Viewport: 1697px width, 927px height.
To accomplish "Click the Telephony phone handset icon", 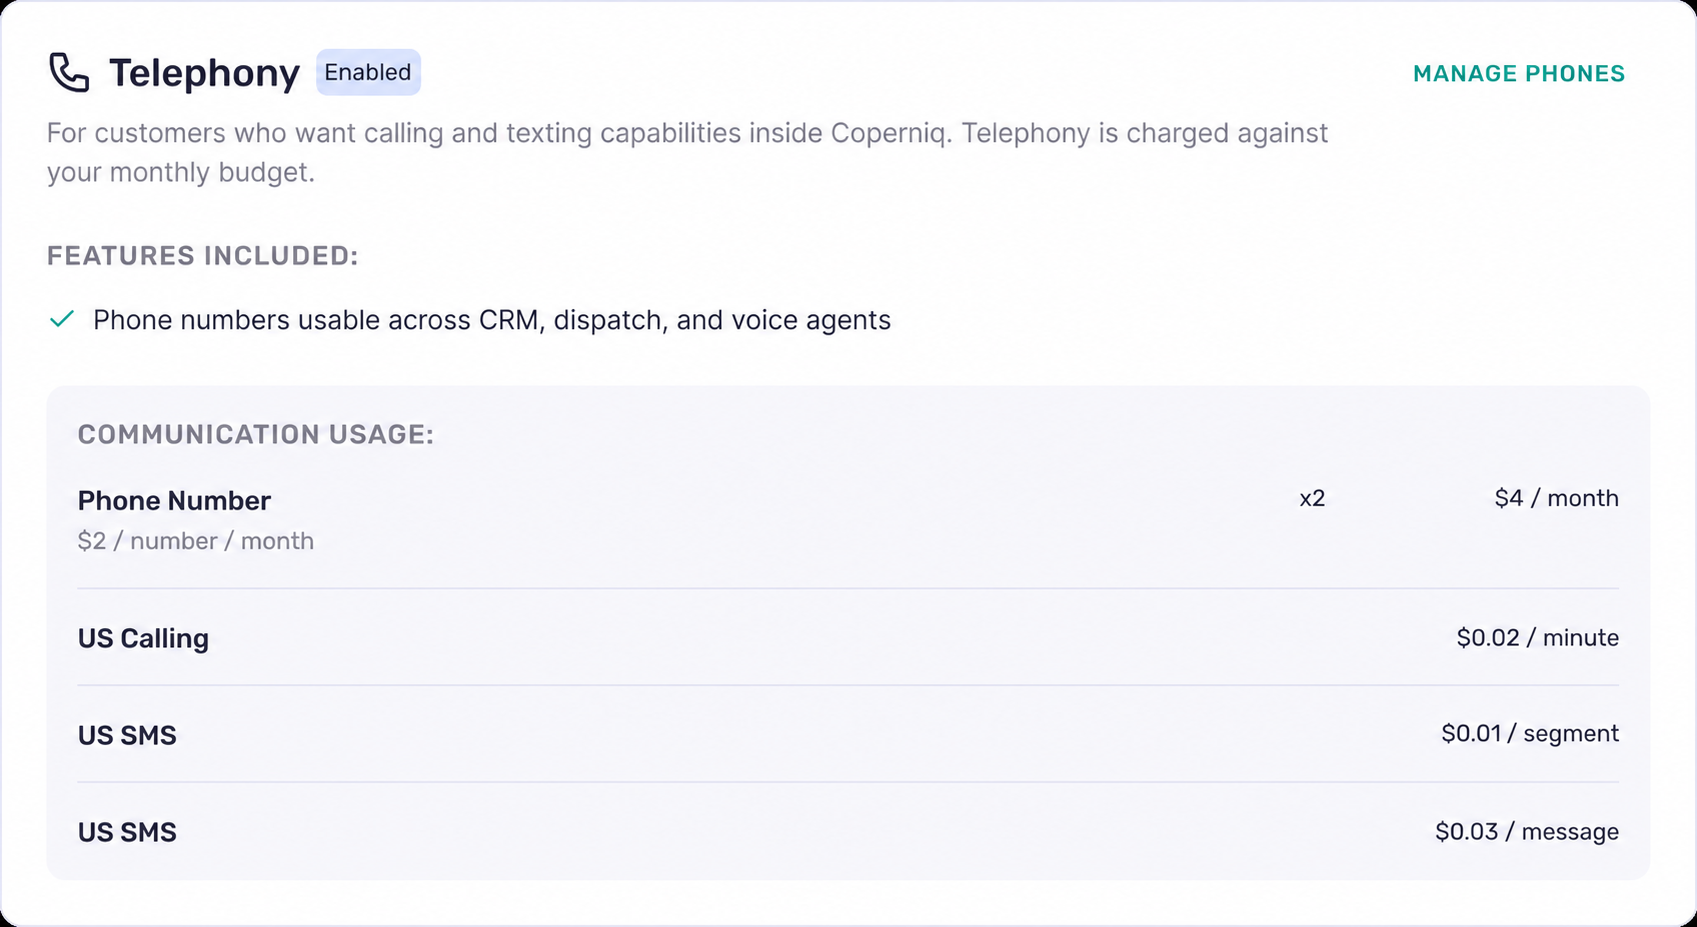I will point(69,73).
